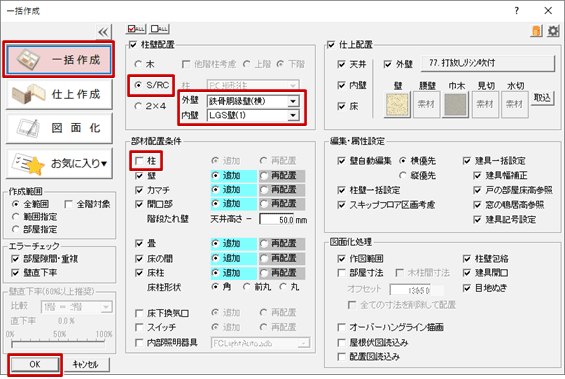
Task: Toggle the 柱壁配置 checkbox
Action: click(133, 45)
